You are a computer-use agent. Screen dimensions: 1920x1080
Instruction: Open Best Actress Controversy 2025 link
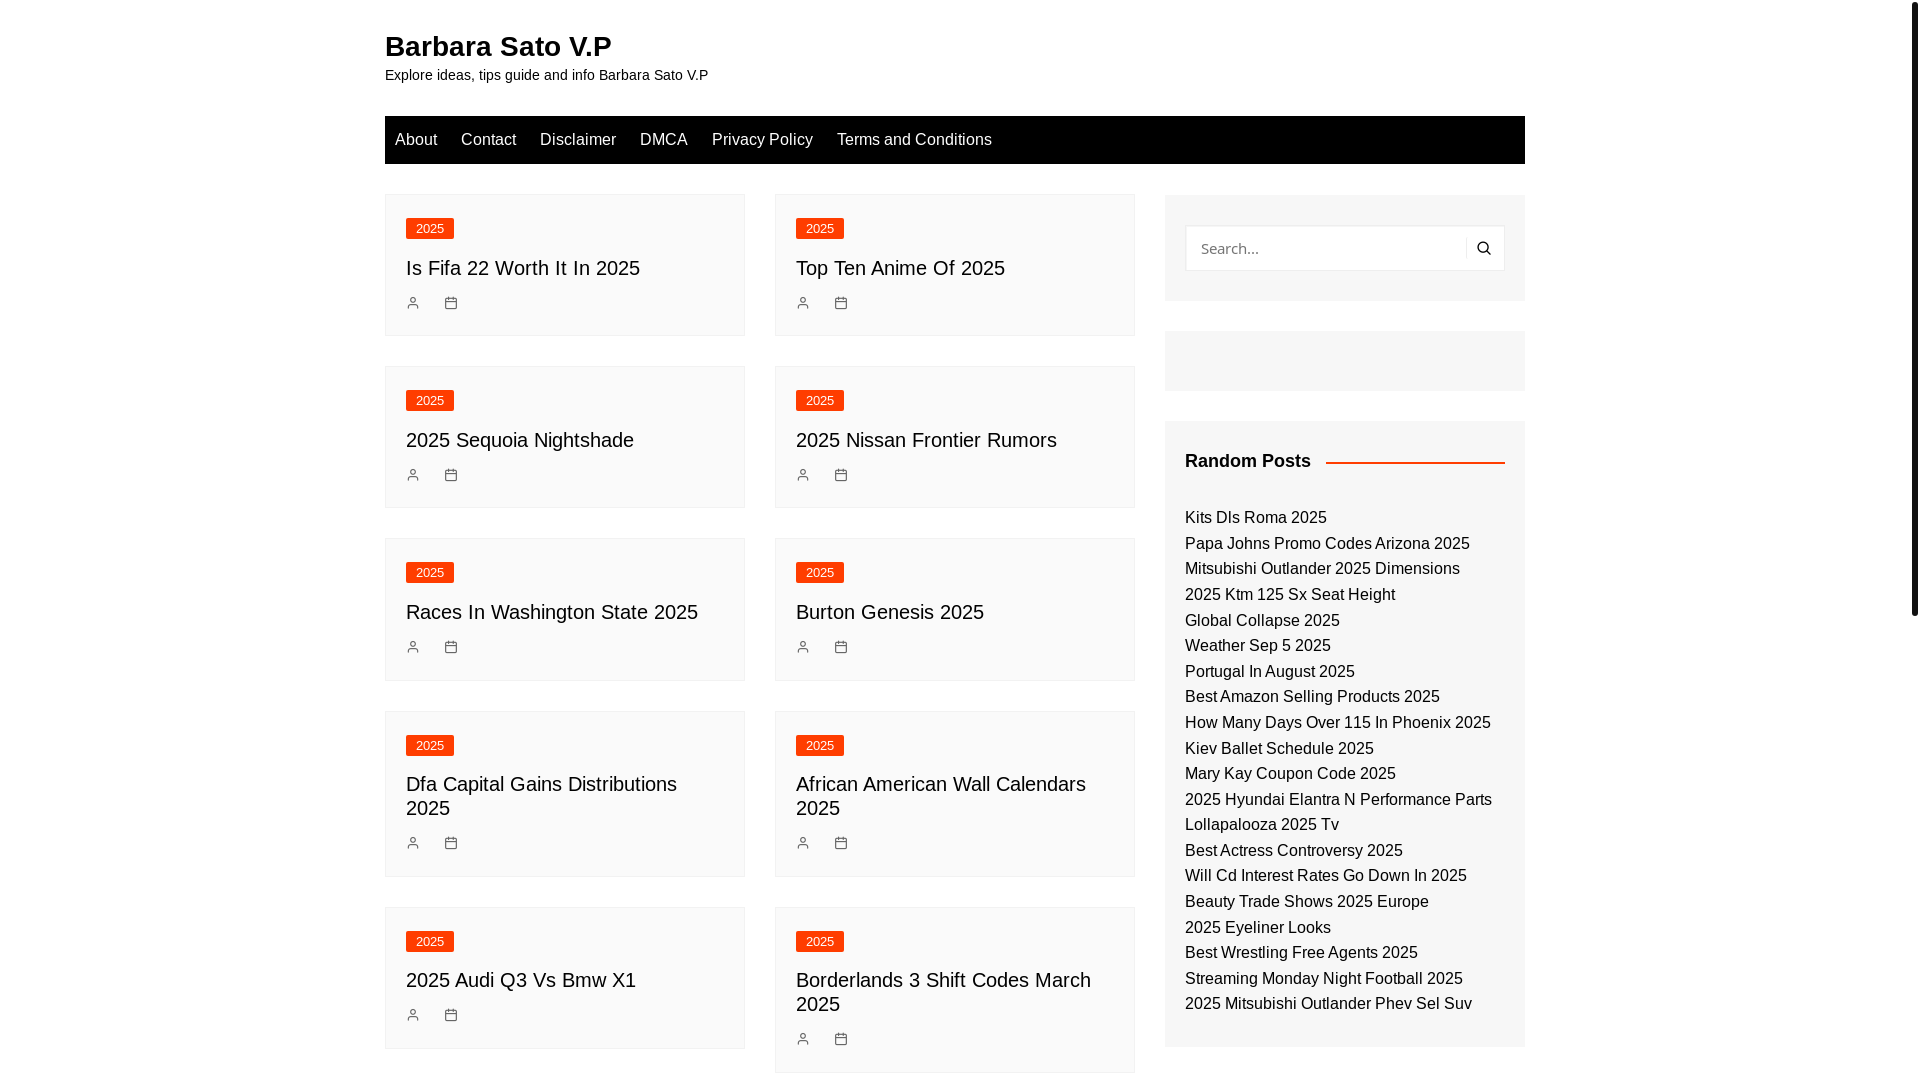1294,851
